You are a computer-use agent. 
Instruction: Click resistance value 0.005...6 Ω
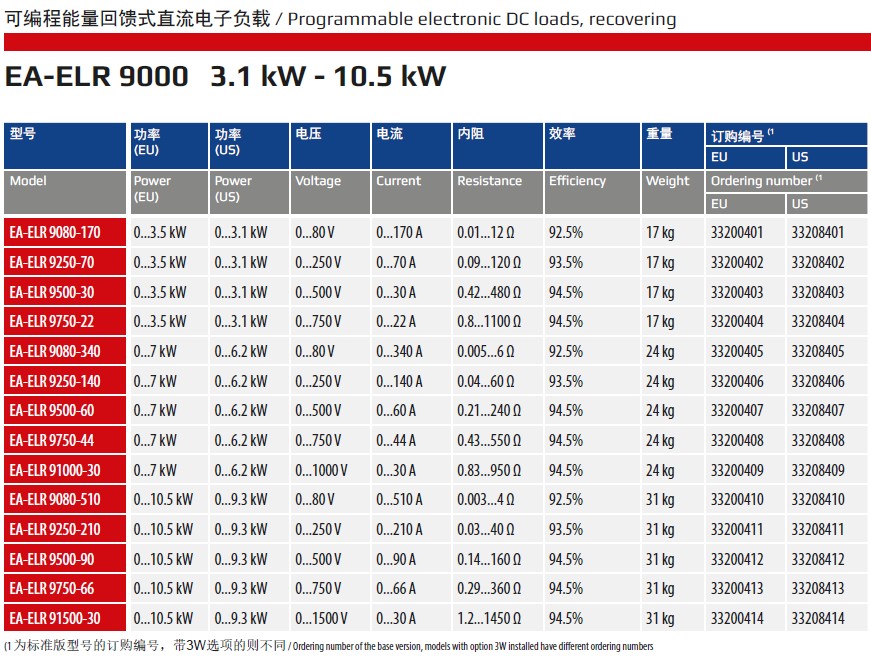point(486,351)
